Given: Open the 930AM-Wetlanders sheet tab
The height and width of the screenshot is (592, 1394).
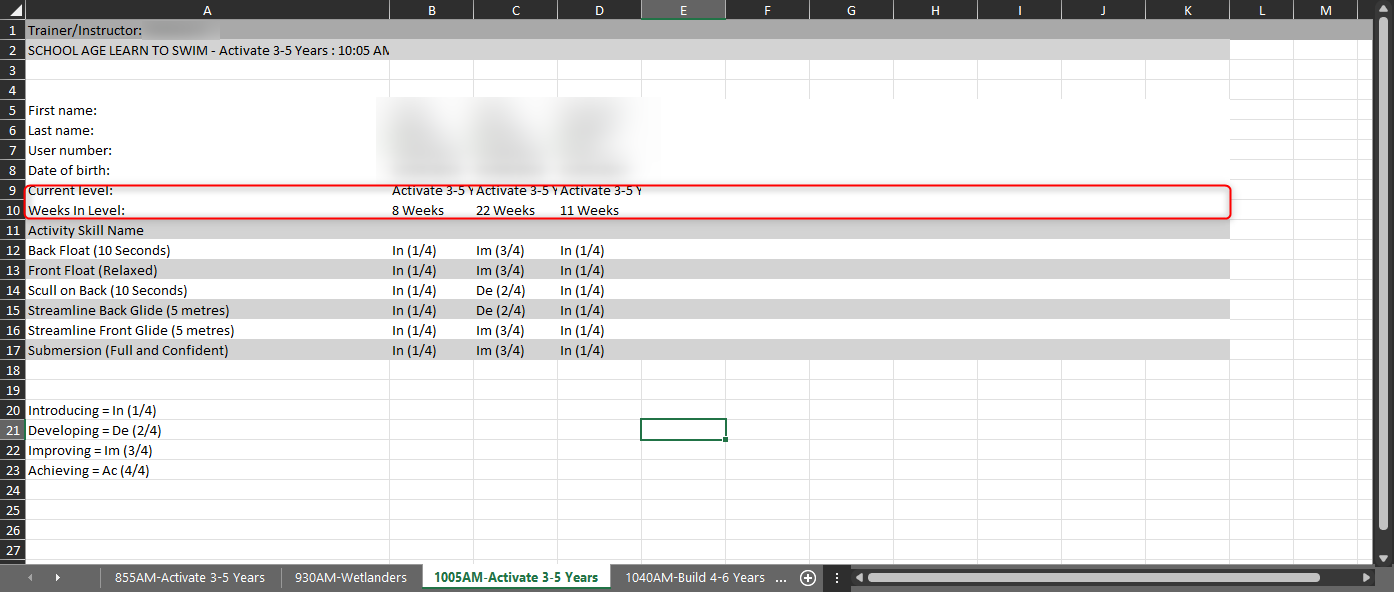Looking at the screenshot, I should (x=351, y=578).
